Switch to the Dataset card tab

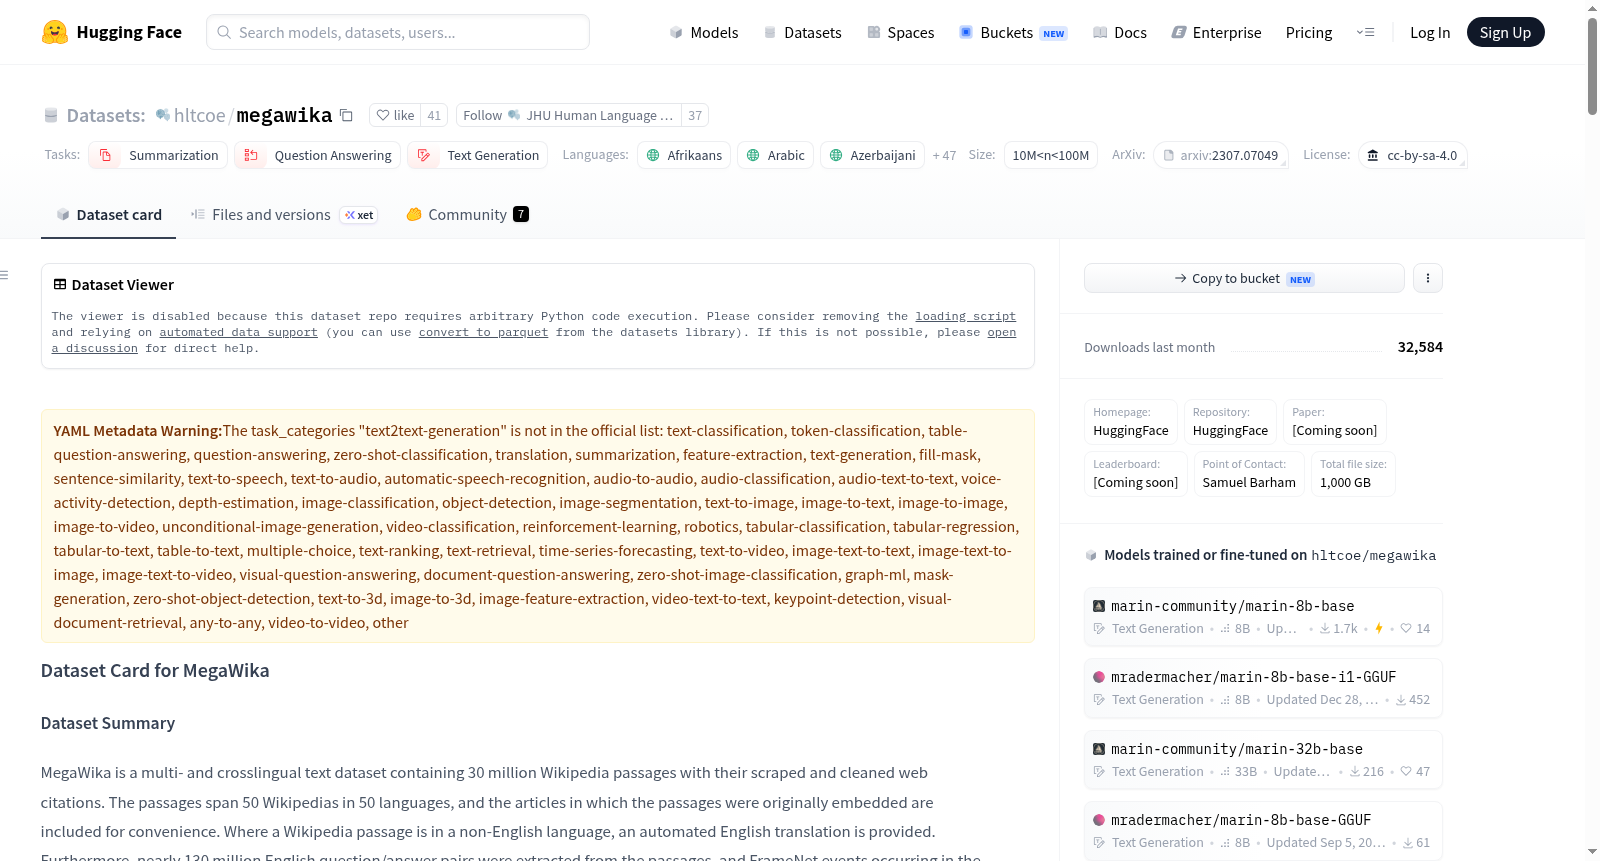(108, 214)
